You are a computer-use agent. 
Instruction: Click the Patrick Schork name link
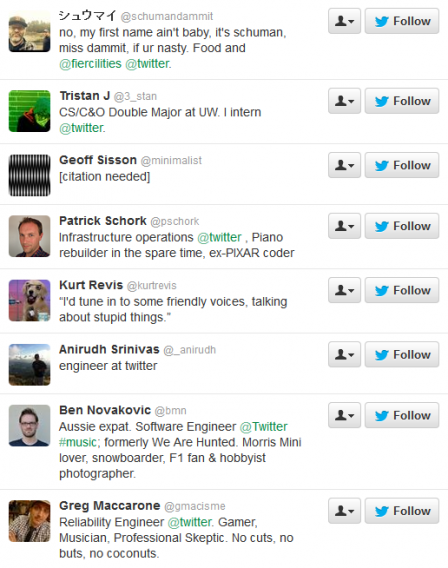point(103,221)
